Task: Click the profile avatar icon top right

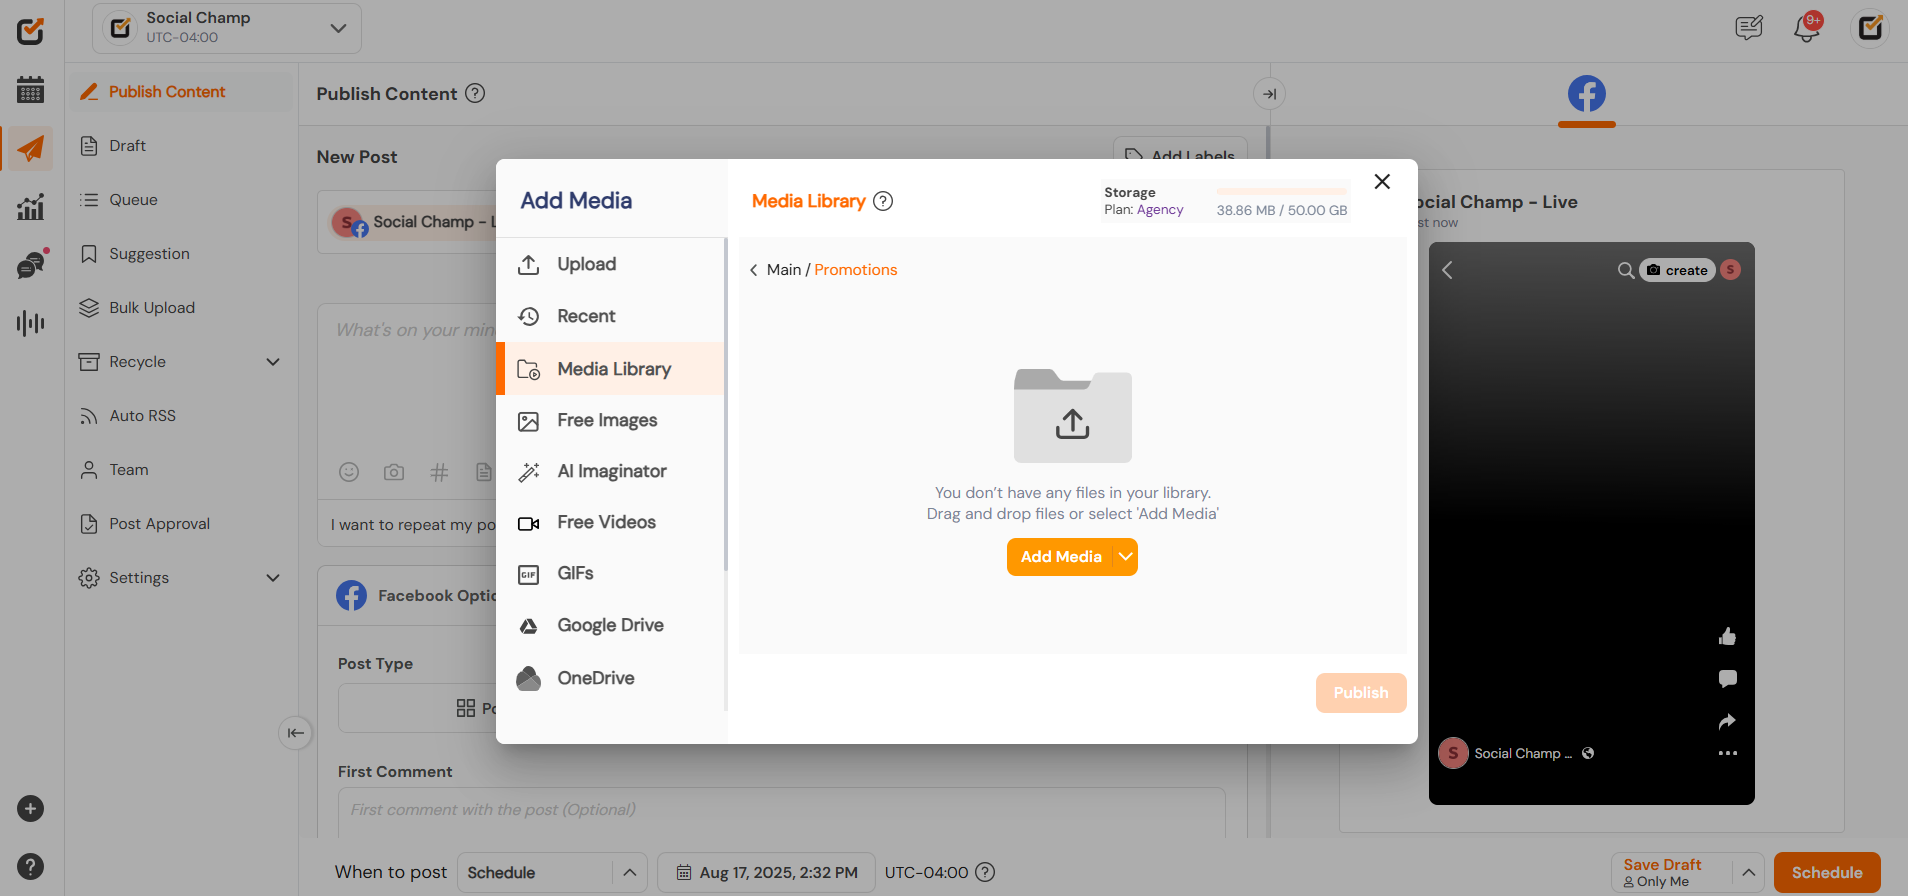Action: pos(1870,28)
